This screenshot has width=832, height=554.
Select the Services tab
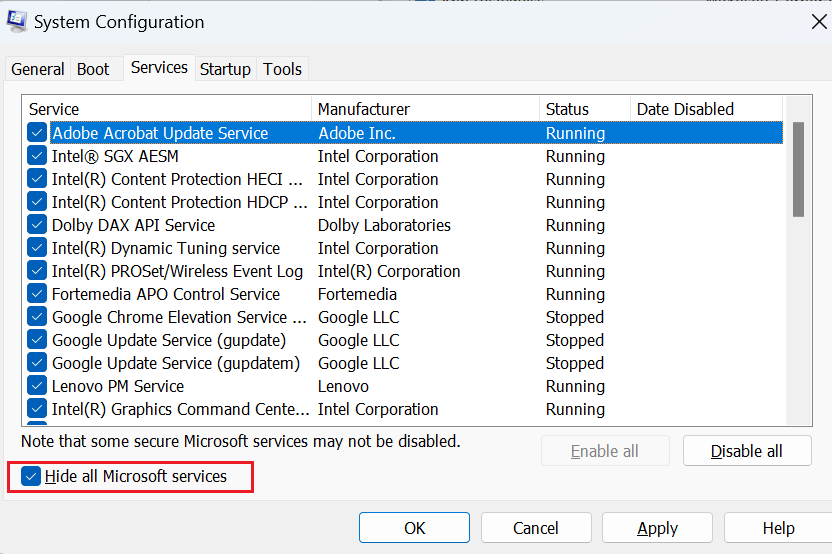point(159,67)
